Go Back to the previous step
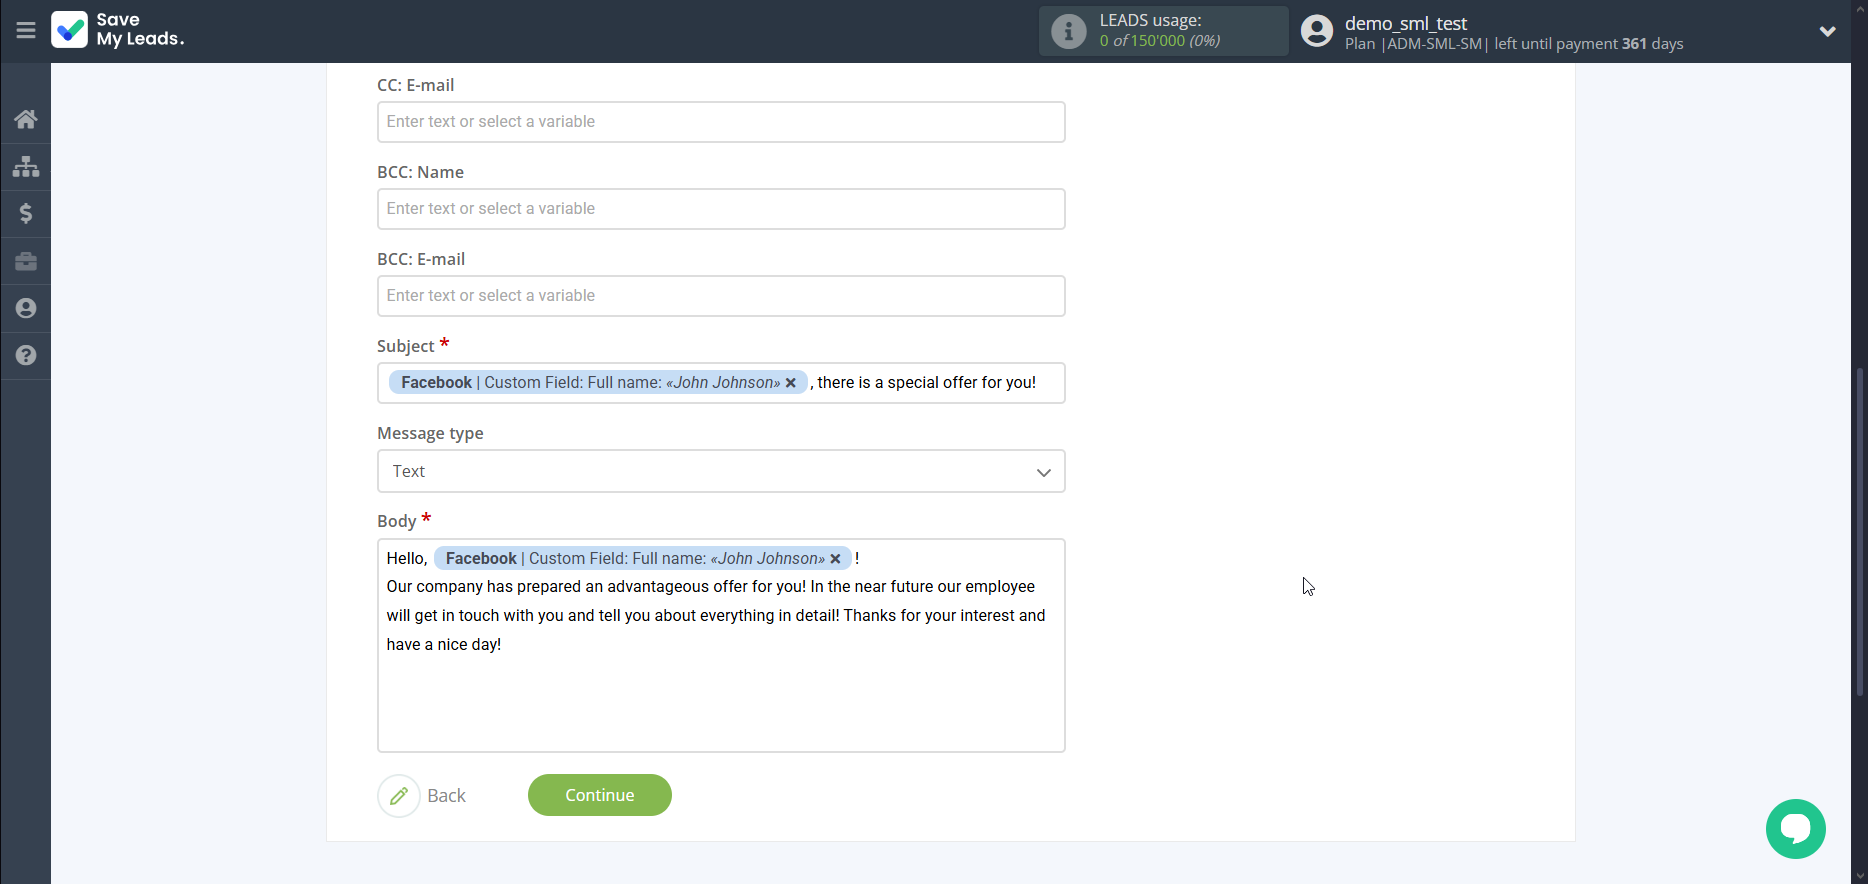The height and width of the screenshot is (884, 1868). pyautogui.click(x=423, y=796)
